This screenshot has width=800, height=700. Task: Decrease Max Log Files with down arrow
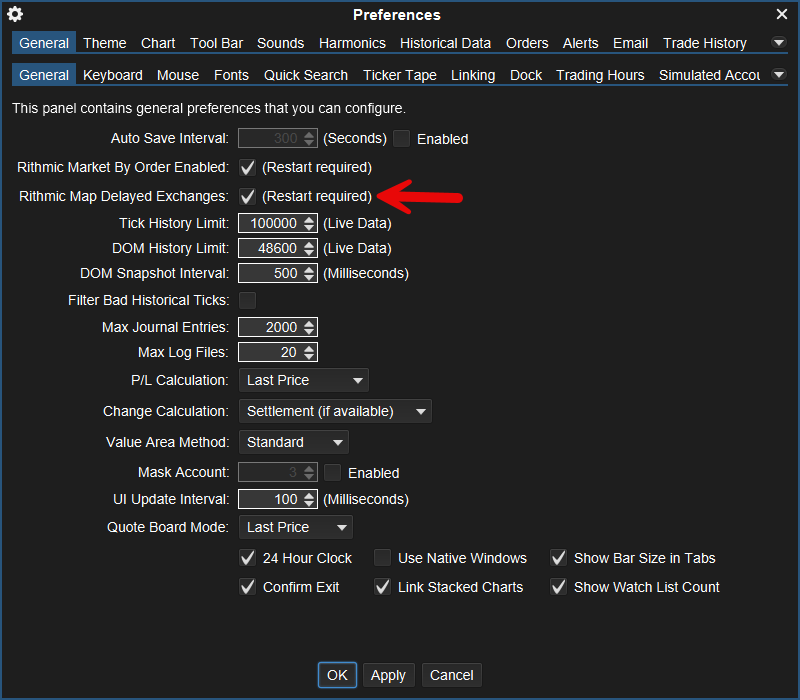tap(309, 357)
